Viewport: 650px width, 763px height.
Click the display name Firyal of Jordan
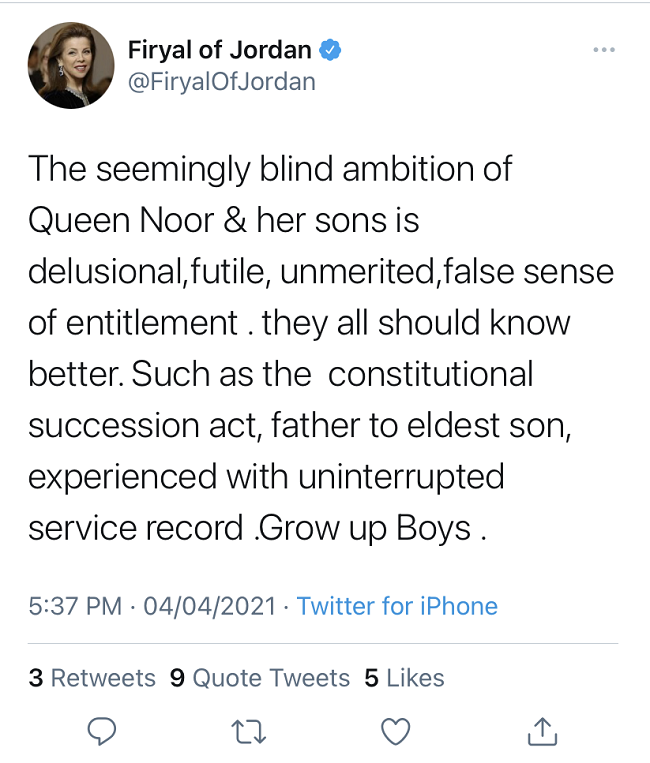pyautogui.click(x=219, y=50)
